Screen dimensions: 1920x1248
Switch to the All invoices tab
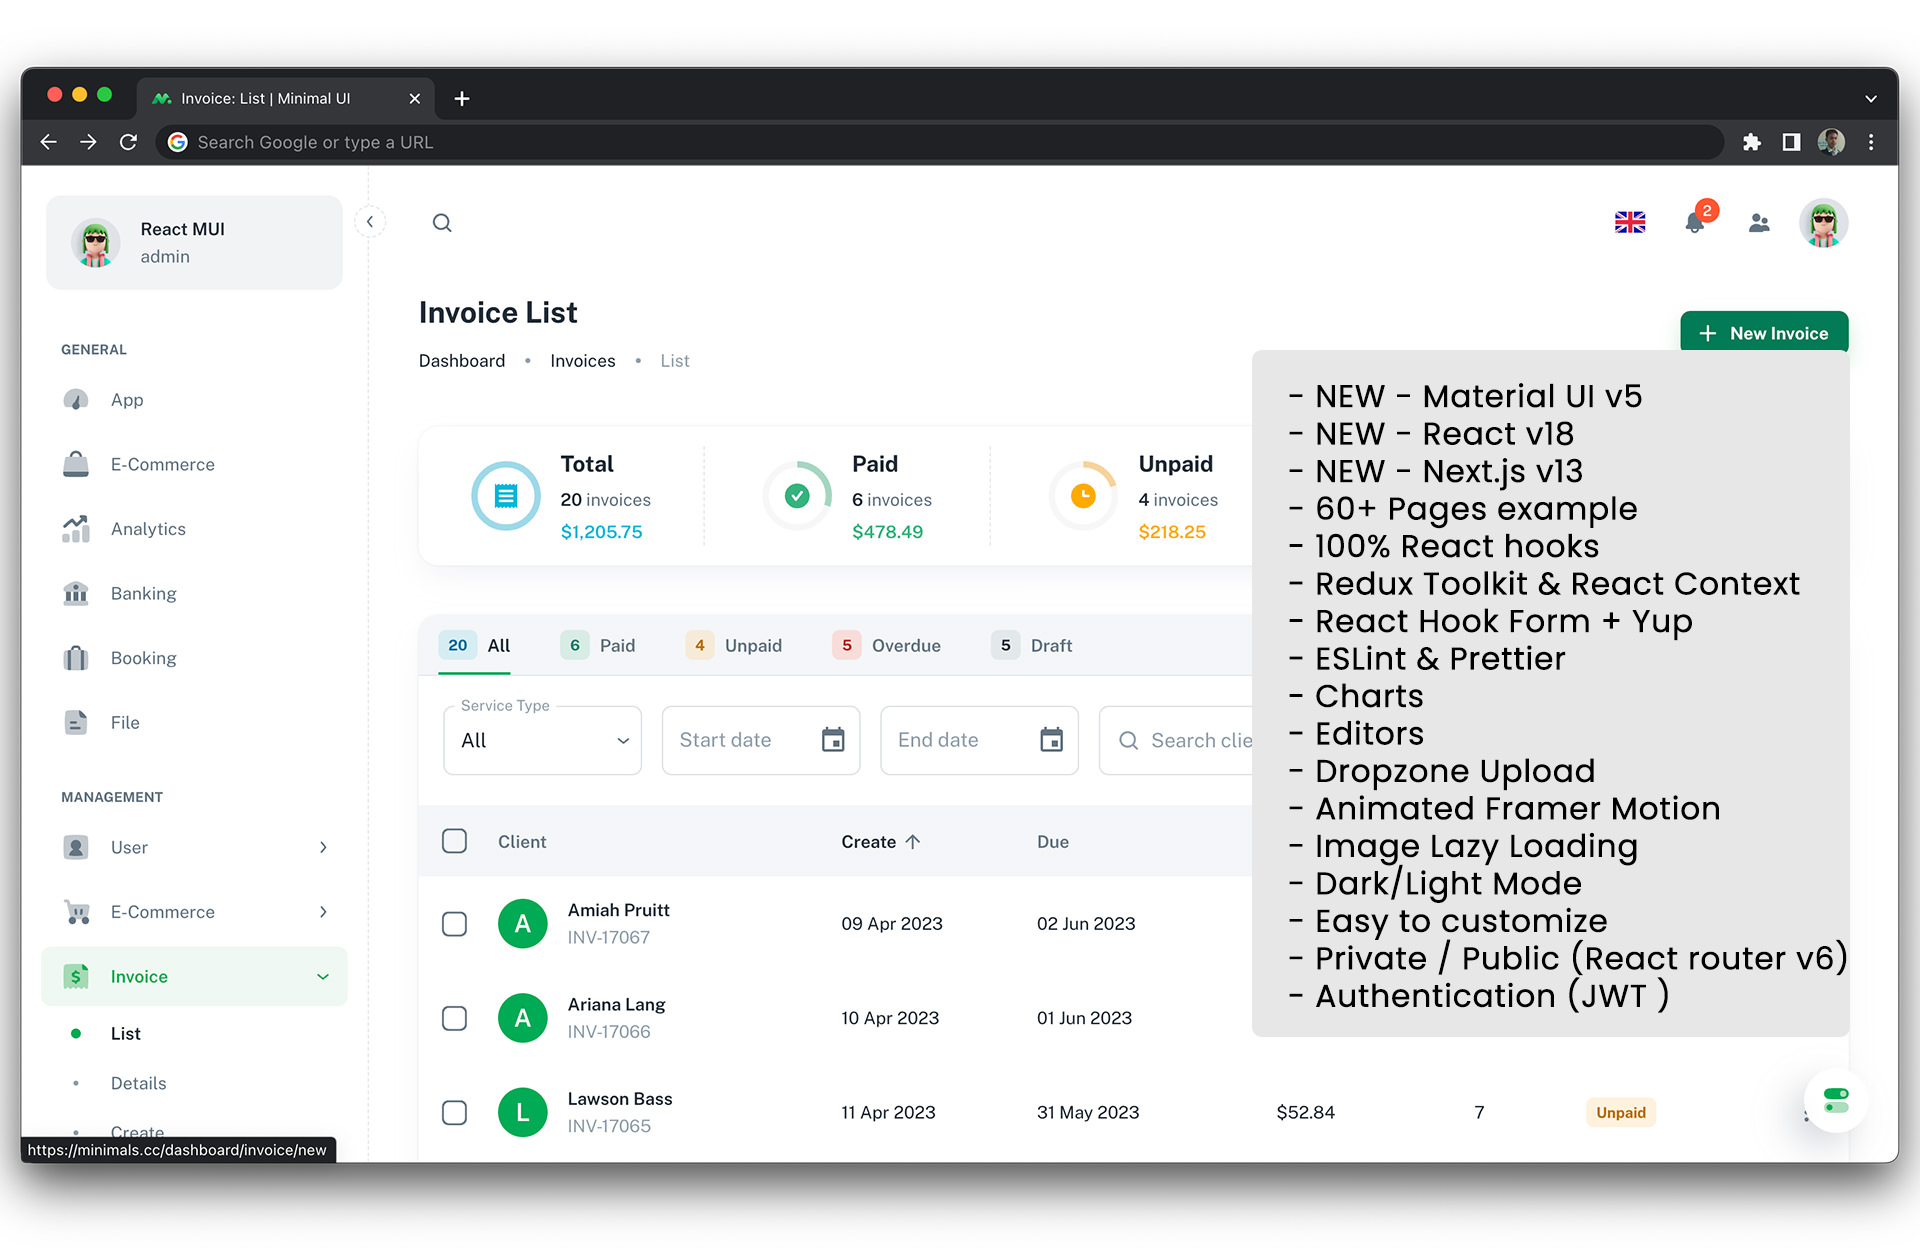(475, 646)
